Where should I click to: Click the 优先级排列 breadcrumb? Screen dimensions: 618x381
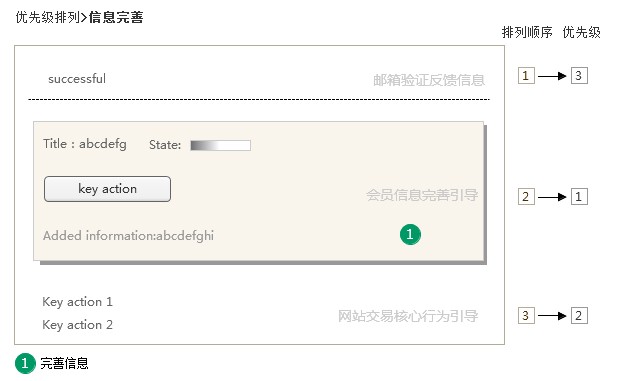pyautogui.click(x=48, y=17)
